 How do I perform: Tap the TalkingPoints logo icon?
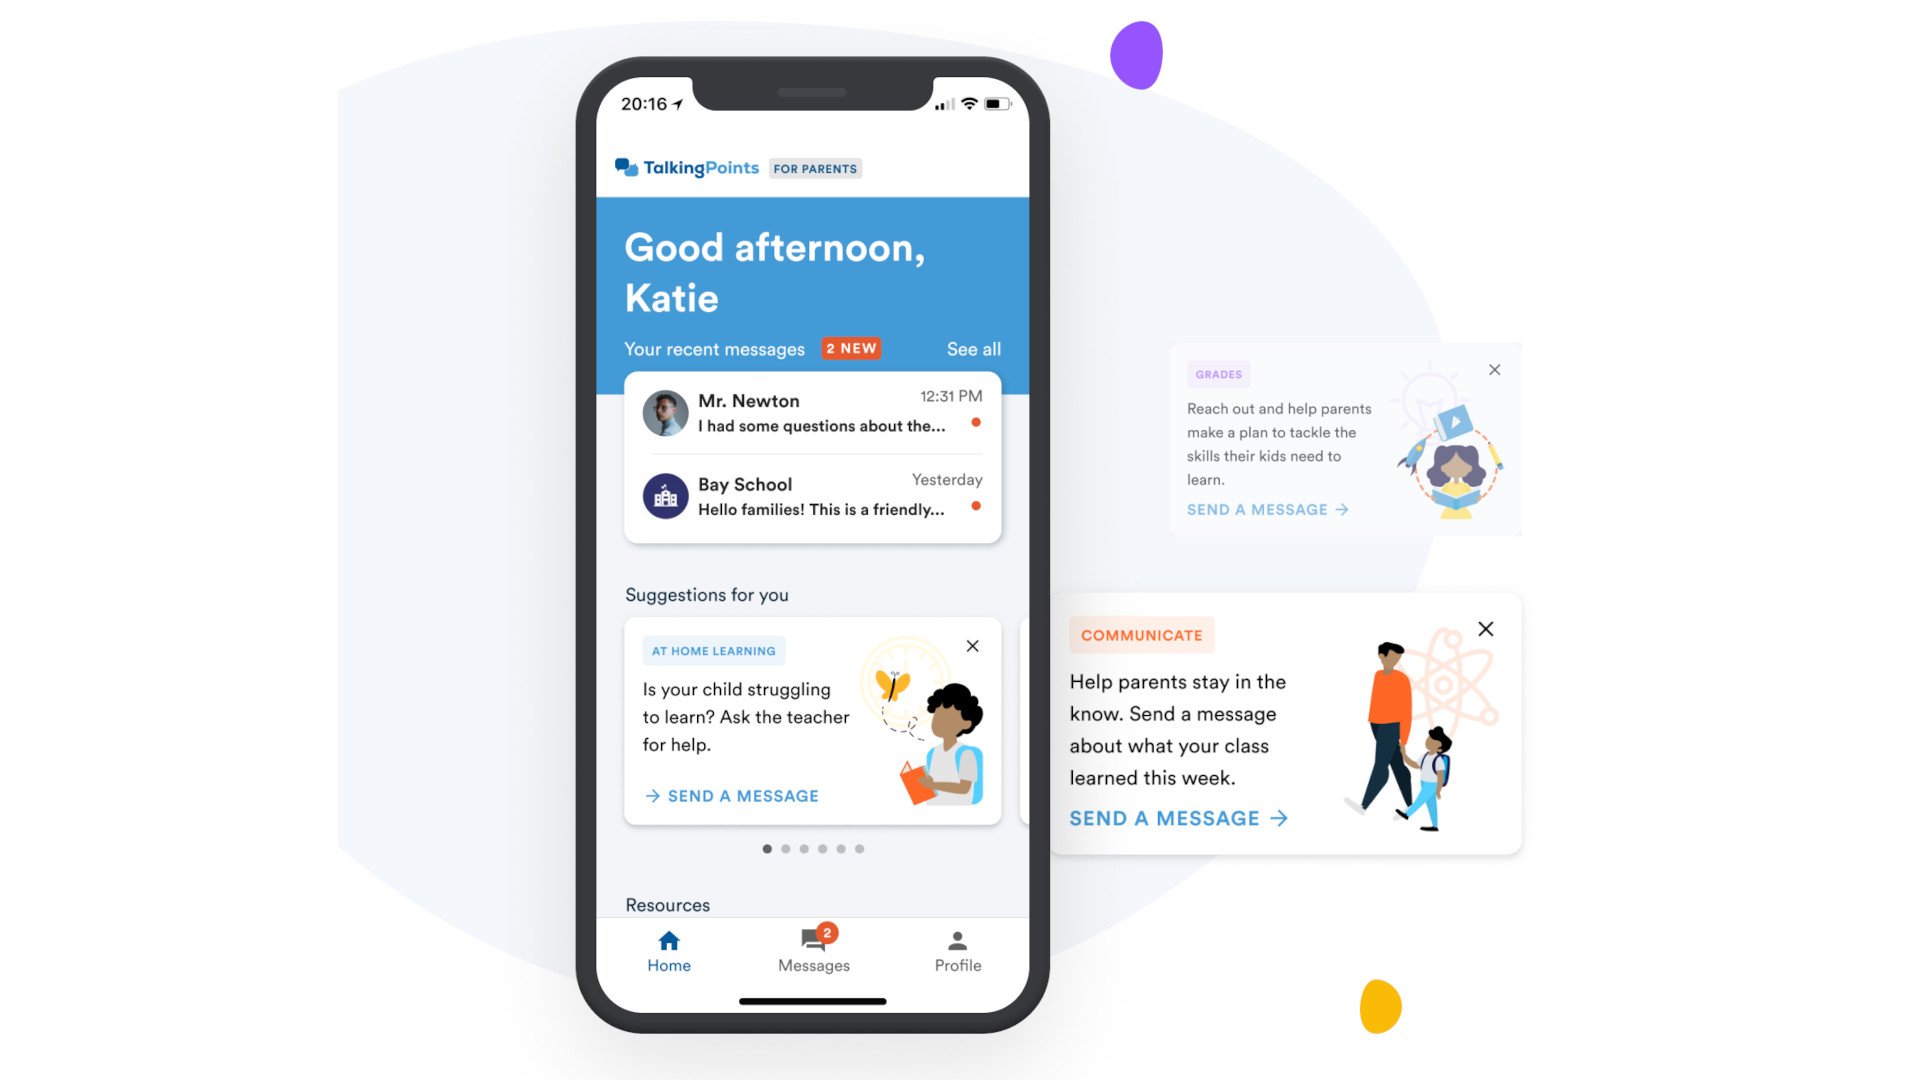629,167
